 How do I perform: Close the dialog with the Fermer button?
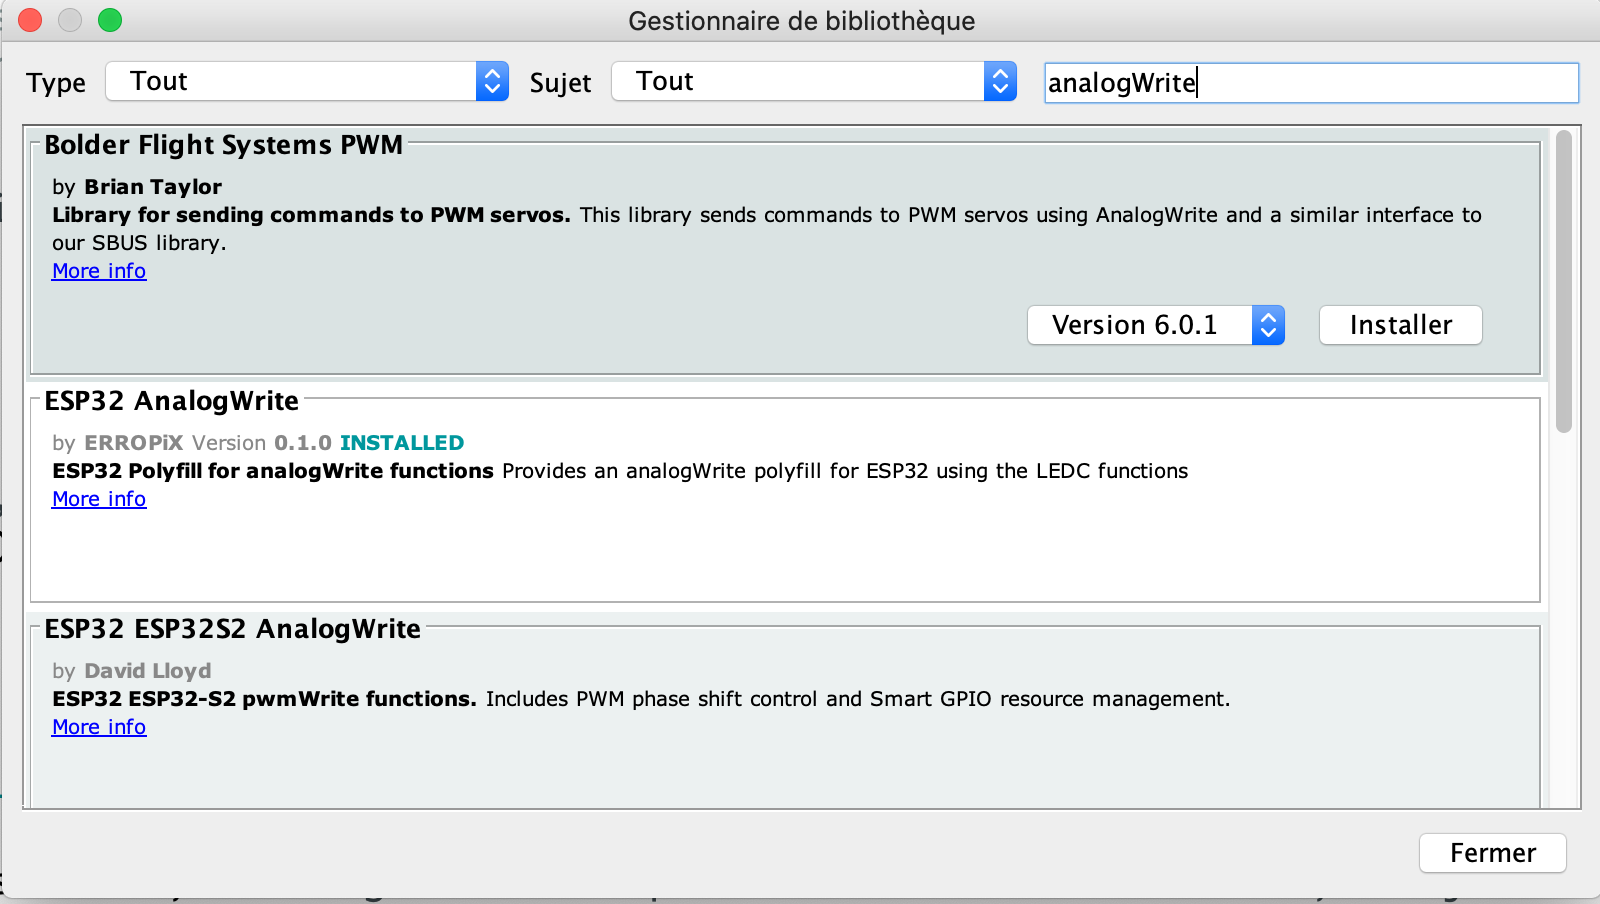pos(1492,853)
